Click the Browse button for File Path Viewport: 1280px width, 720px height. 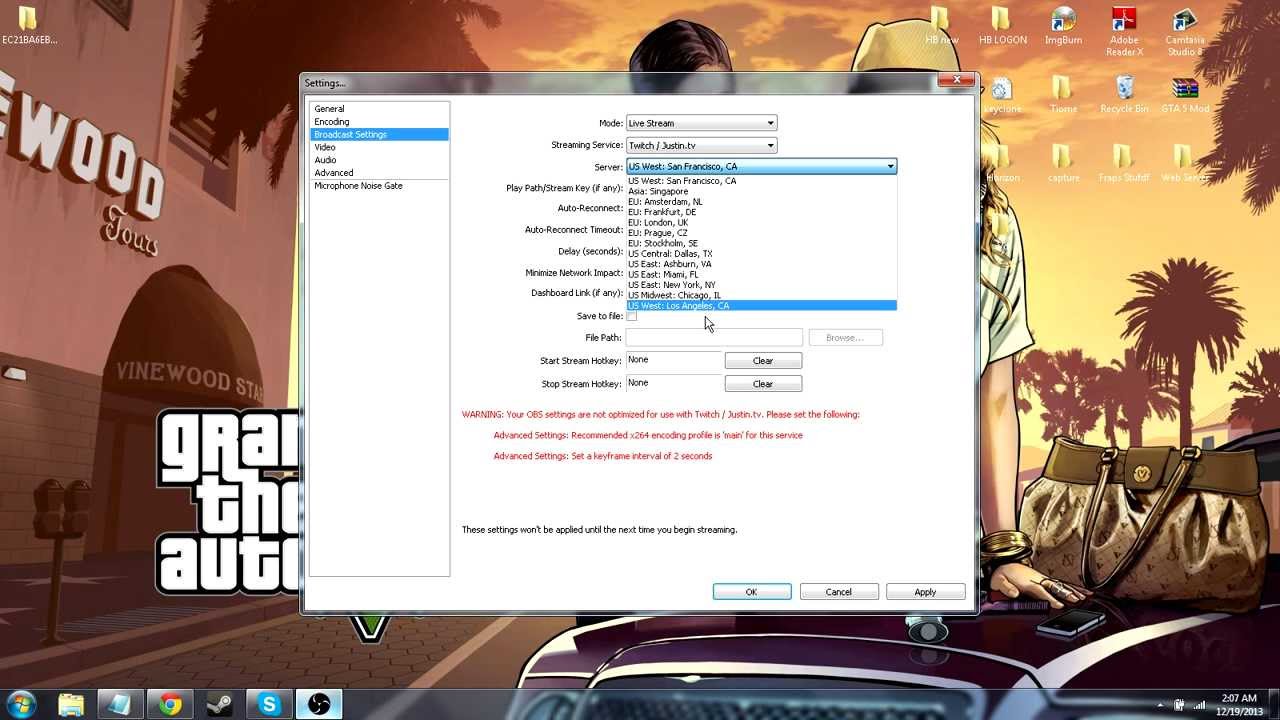coord(845,338)
